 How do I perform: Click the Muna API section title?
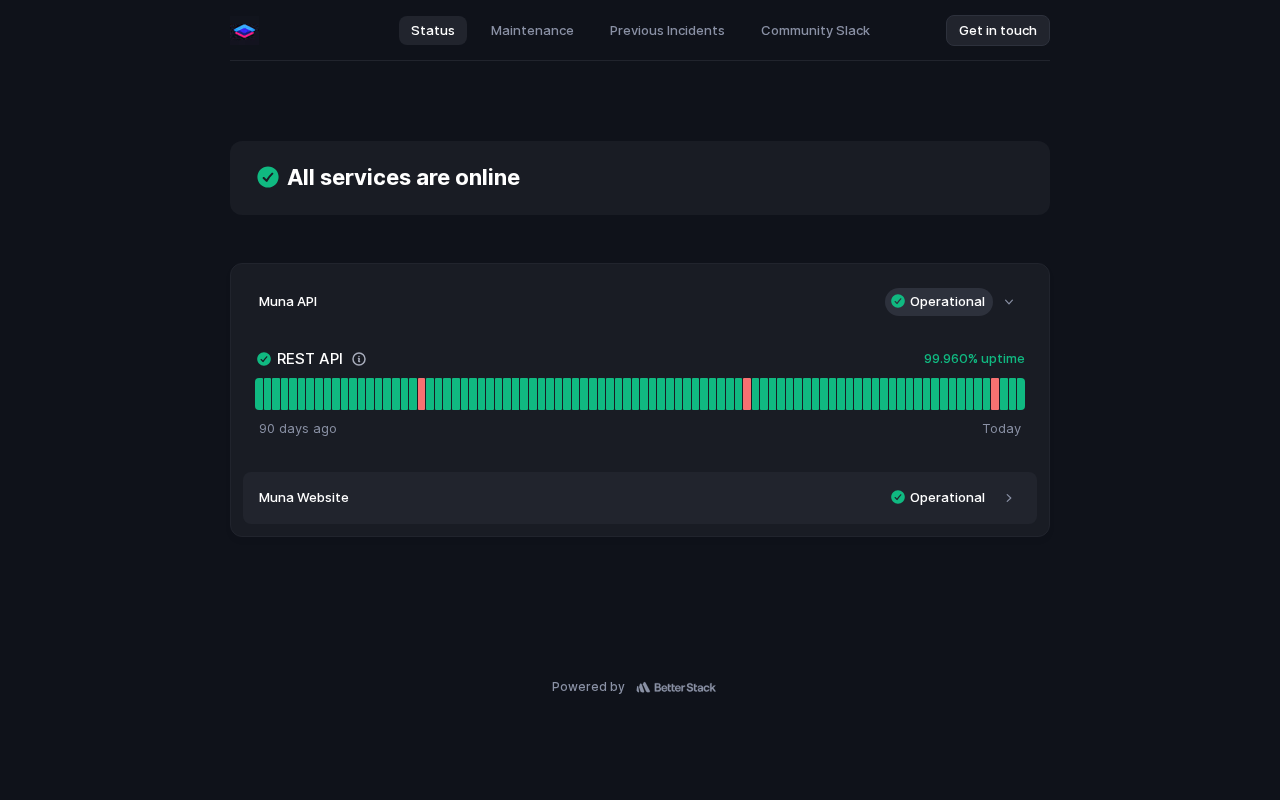[x=288, y=302]
